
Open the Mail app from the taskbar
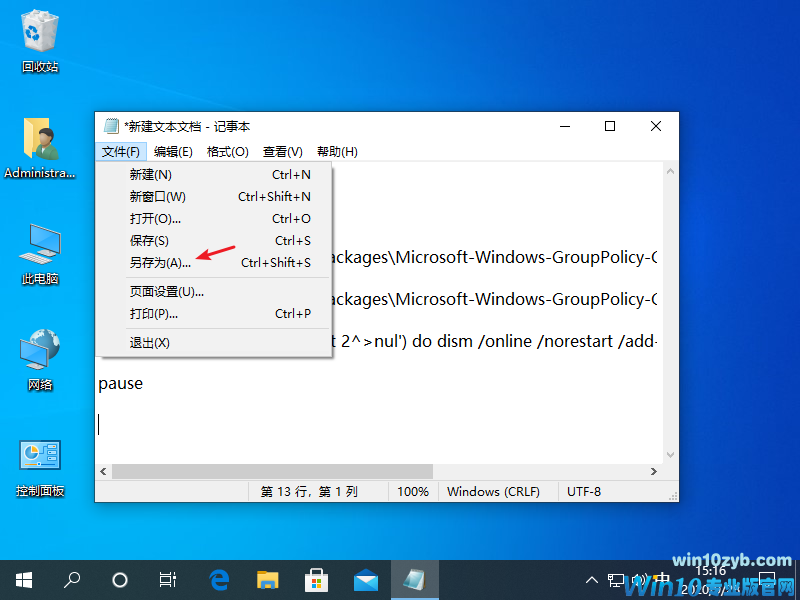366,579
